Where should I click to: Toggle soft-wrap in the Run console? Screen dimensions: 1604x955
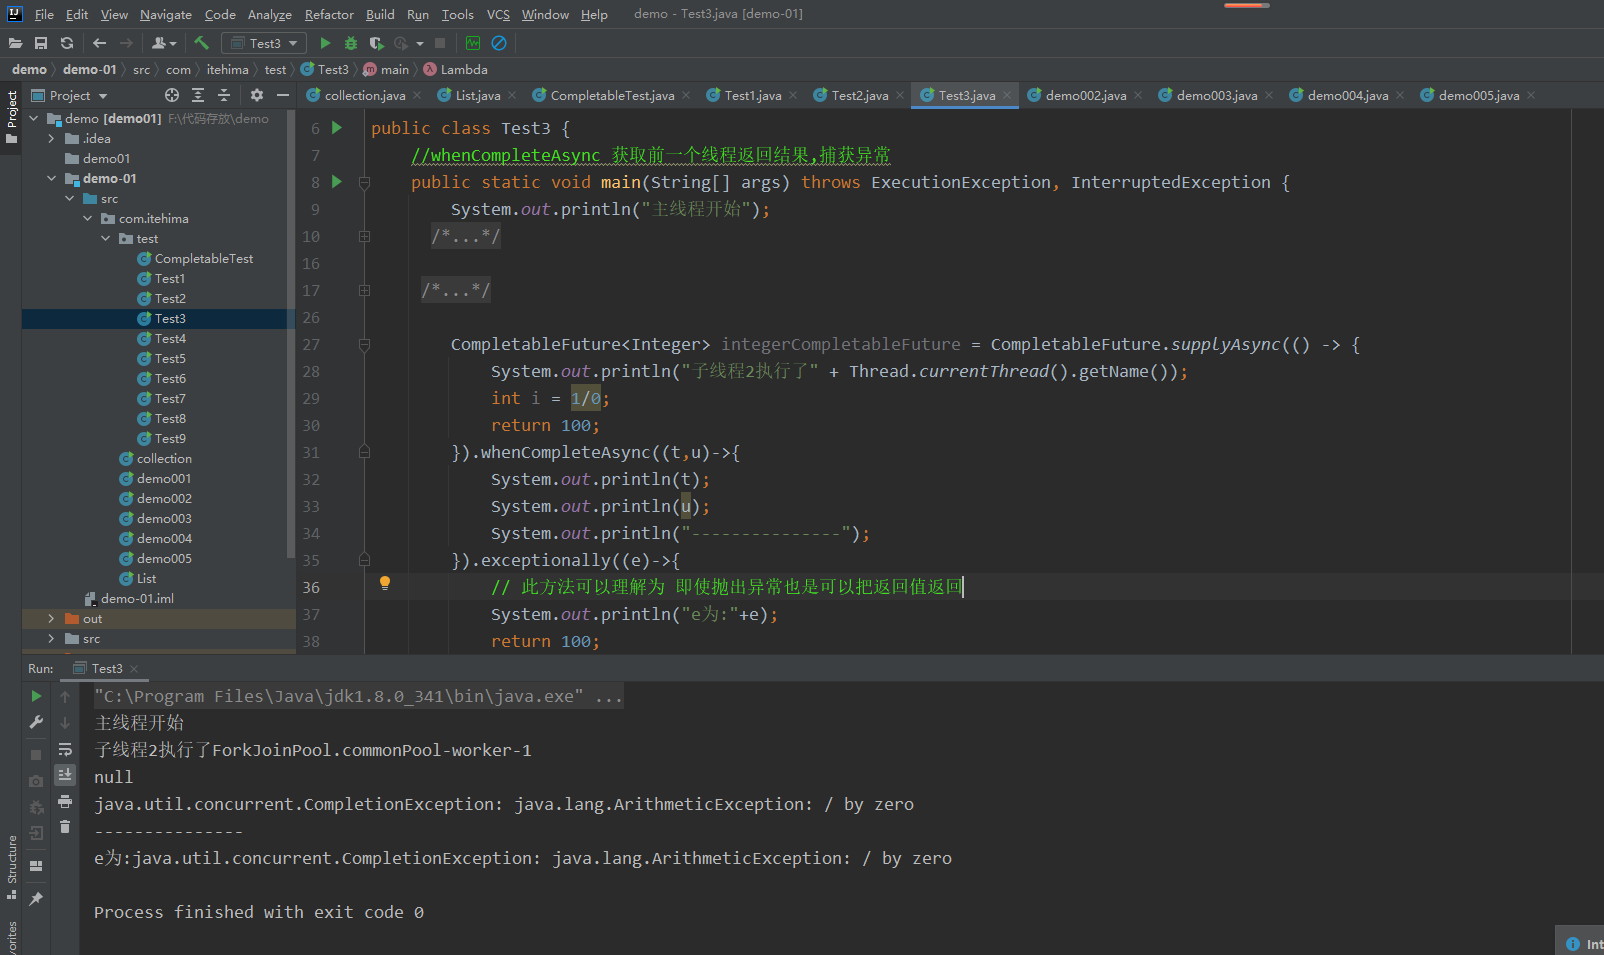click(65, 749)
